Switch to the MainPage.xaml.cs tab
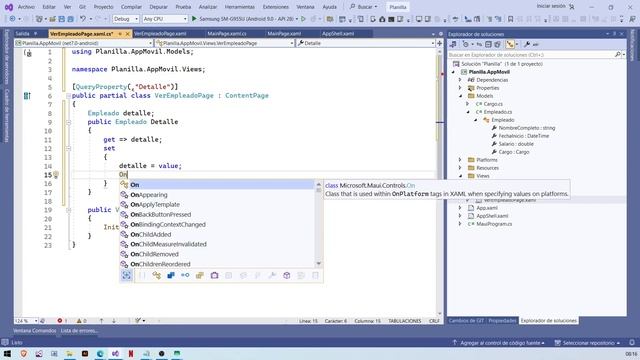 (x=227, y=34)
